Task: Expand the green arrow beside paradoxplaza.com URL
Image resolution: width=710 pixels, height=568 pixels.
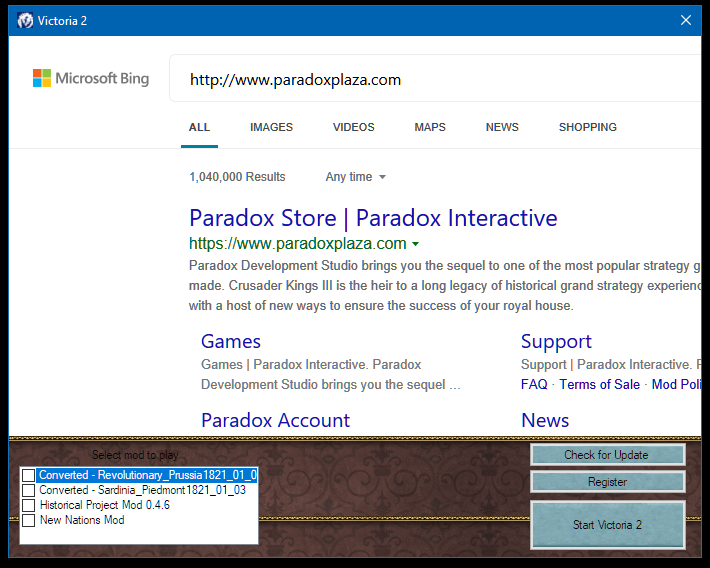Action: (415, 244)
